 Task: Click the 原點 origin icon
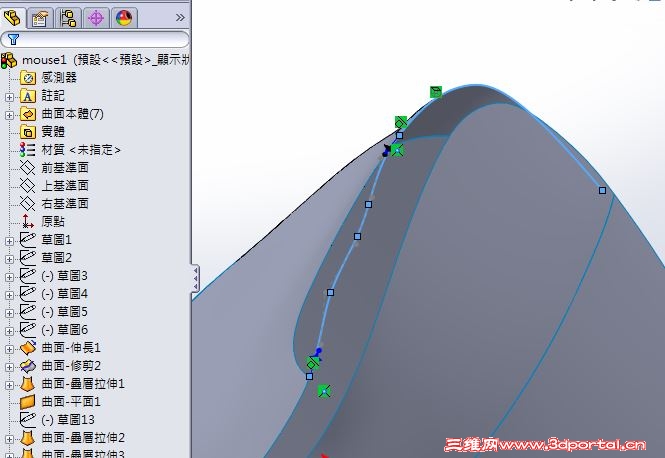tap(28, 221)
